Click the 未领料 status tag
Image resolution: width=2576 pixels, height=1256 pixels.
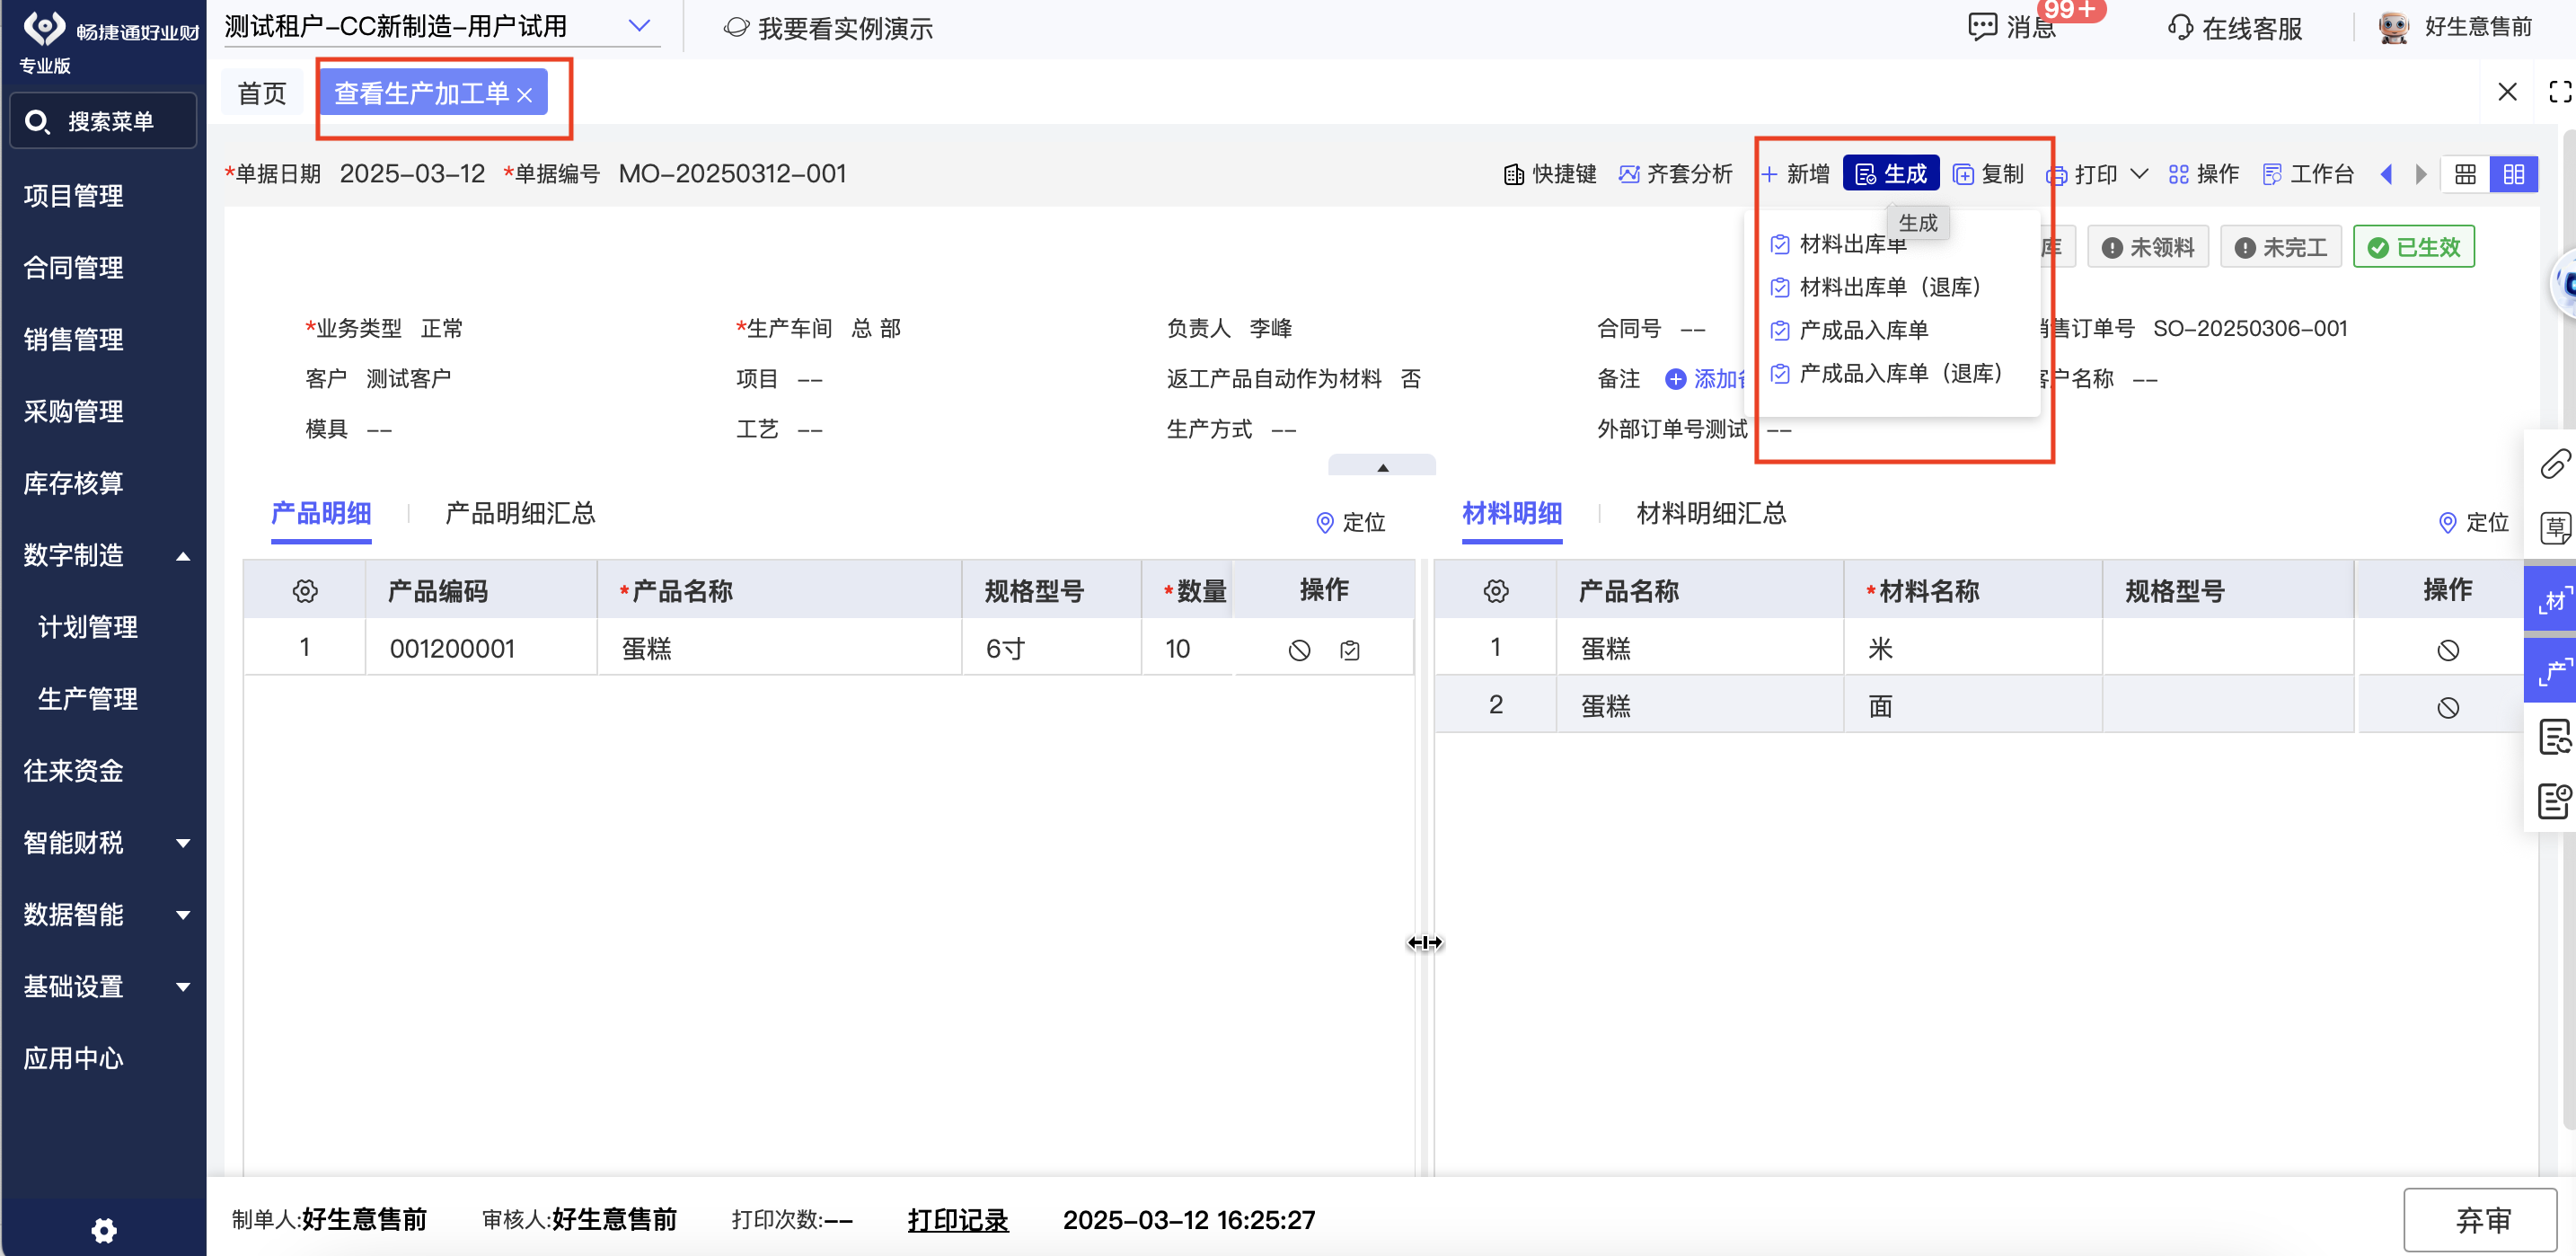[2148, 247]
